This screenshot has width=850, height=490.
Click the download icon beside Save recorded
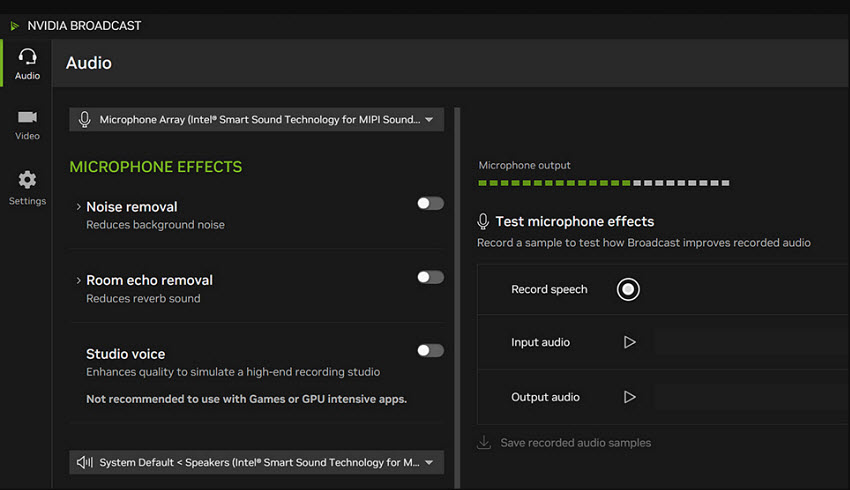484,442
